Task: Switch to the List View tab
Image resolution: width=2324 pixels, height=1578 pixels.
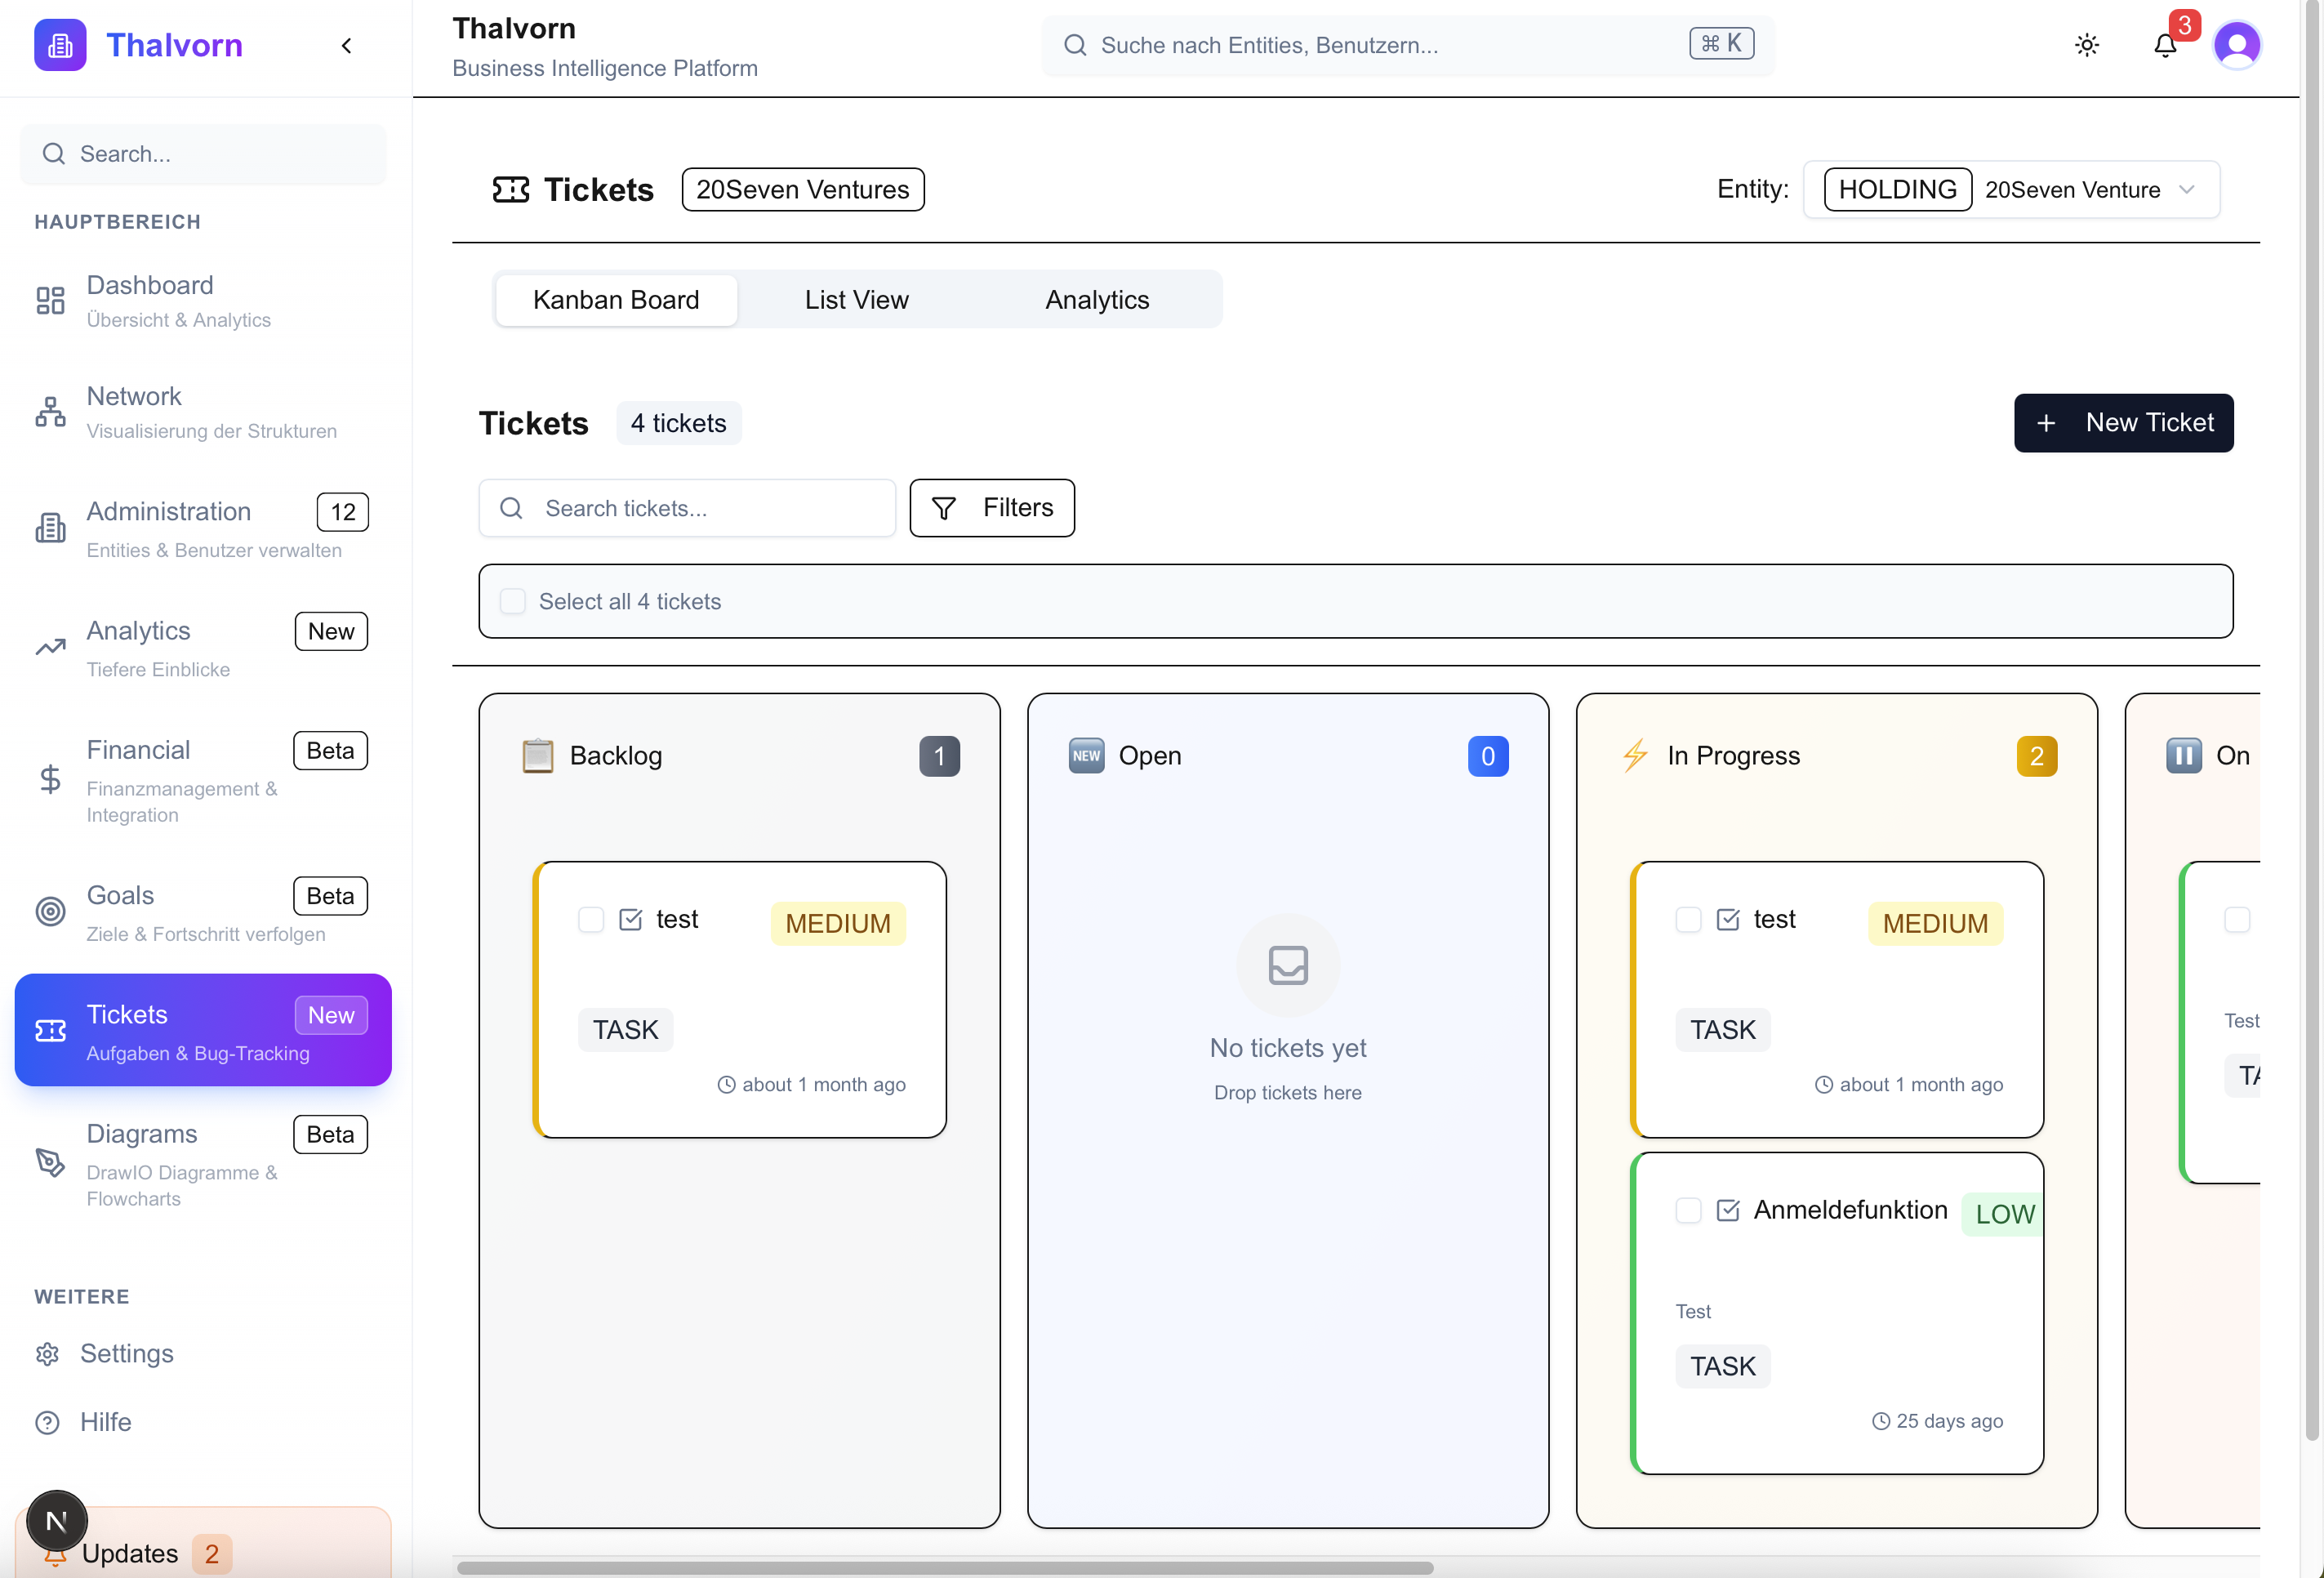Action: [856, 300]
